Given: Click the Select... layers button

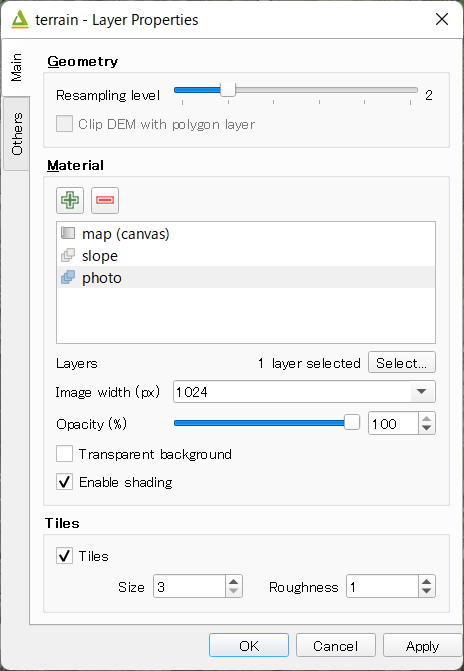Looking at the screenshot, I should point(402,363).
